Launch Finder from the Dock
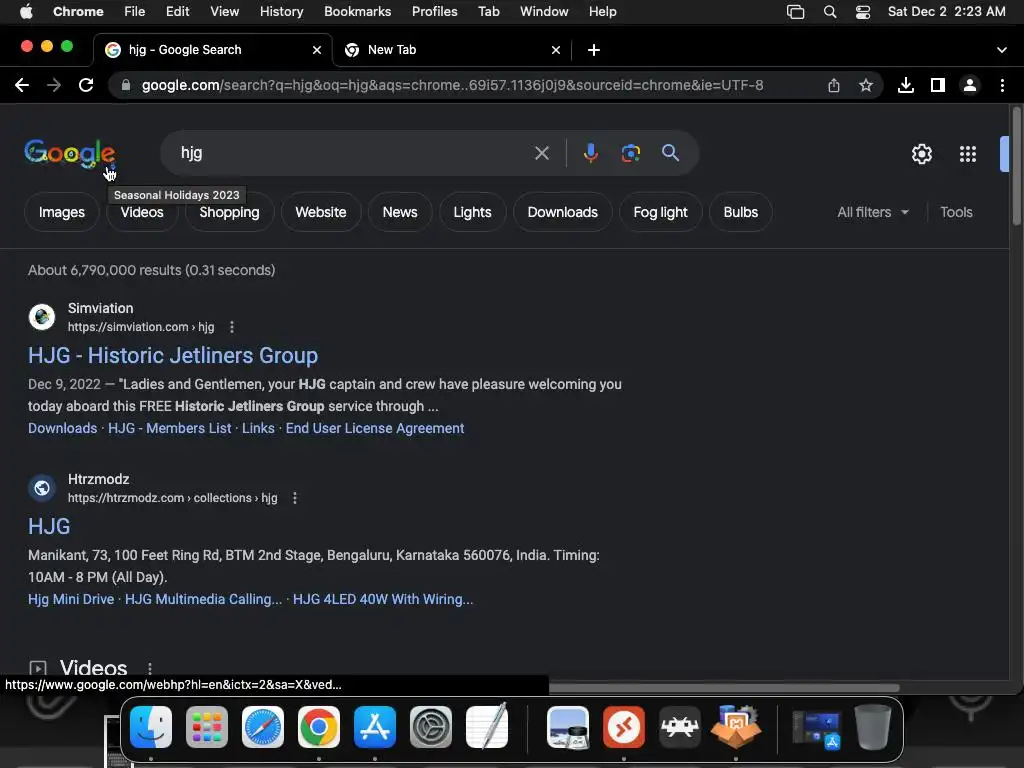The height and width of the screenshot is (768, 1024). click(151, 727)
